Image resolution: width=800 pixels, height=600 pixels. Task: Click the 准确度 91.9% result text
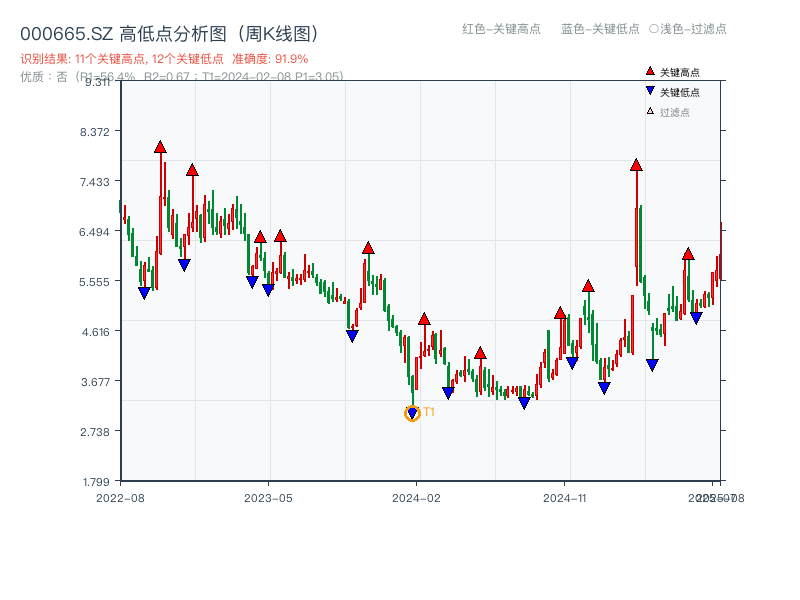270,58
